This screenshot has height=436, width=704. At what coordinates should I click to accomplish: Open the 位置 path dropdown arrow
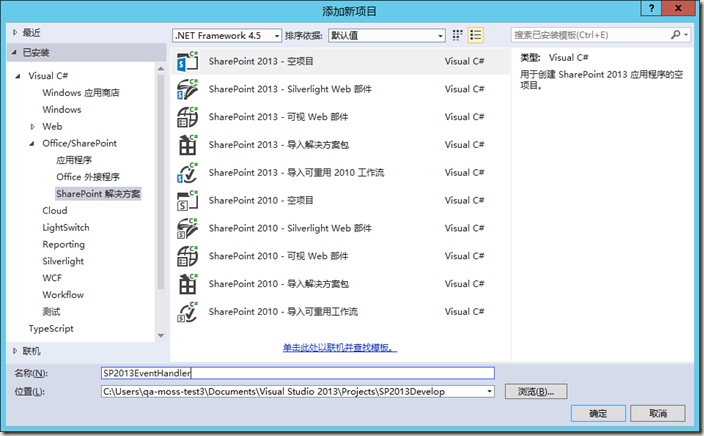pyautogui.click(x=489, y=392)
